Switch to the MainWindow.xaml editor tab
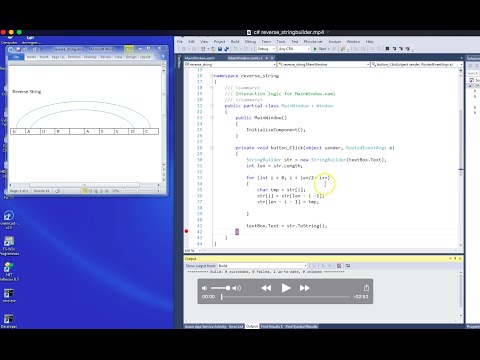Screen dimensions: 480x360 click(199, 58)
